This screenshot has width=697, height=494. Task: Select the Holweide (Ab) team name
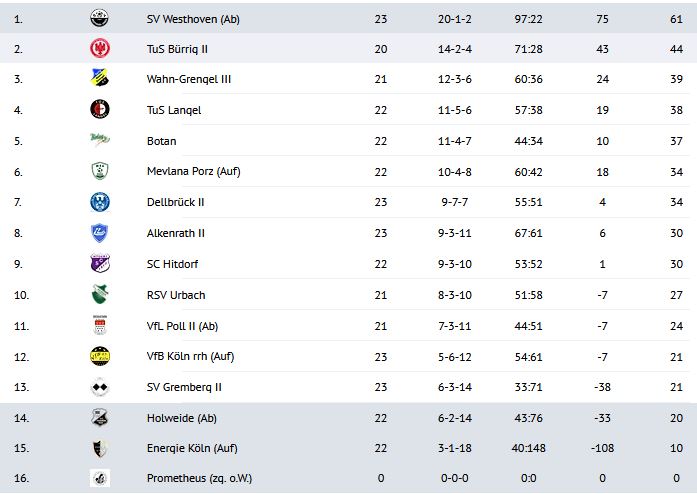[x=182, y=418]
